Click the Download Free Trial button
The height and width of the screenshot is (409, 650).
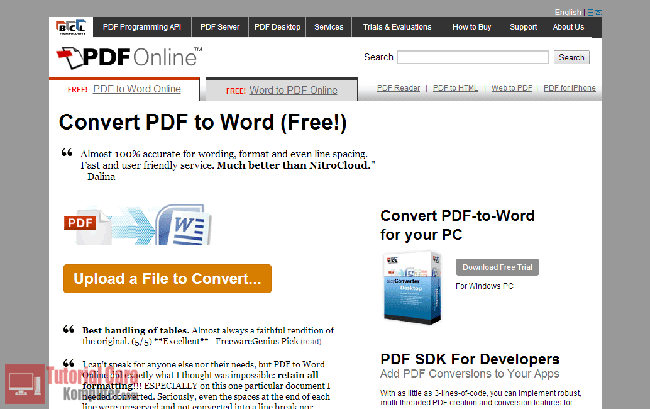coord(497,267)
